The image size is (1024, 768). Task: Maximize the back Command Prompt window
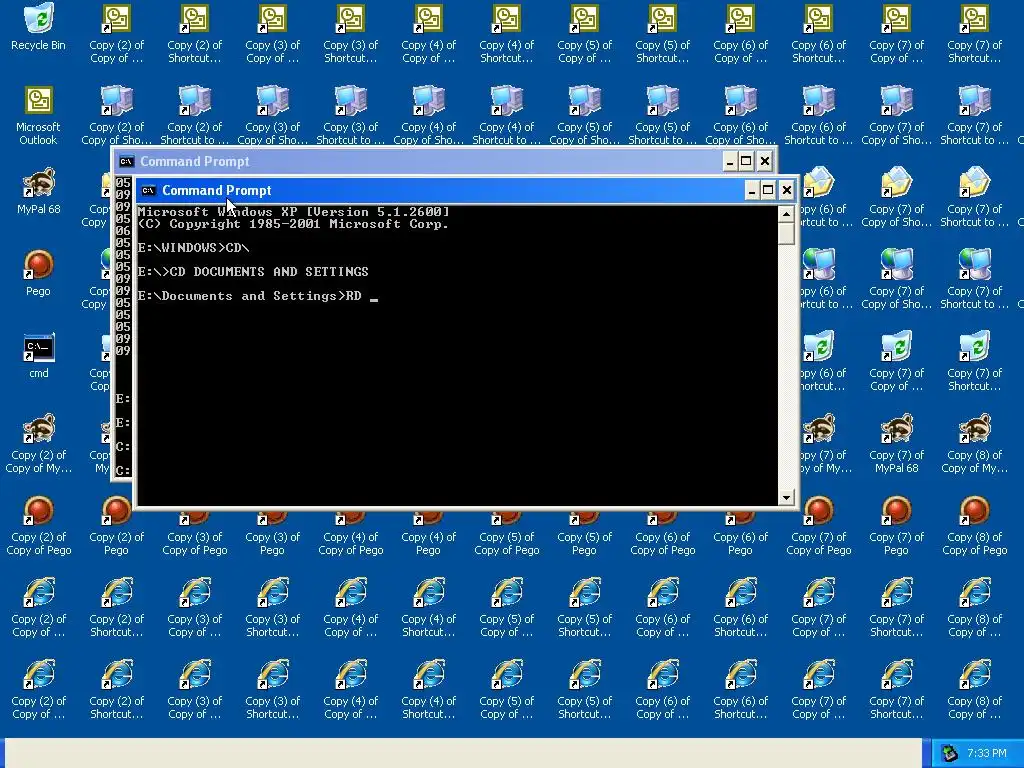click(x=746, y=161)
